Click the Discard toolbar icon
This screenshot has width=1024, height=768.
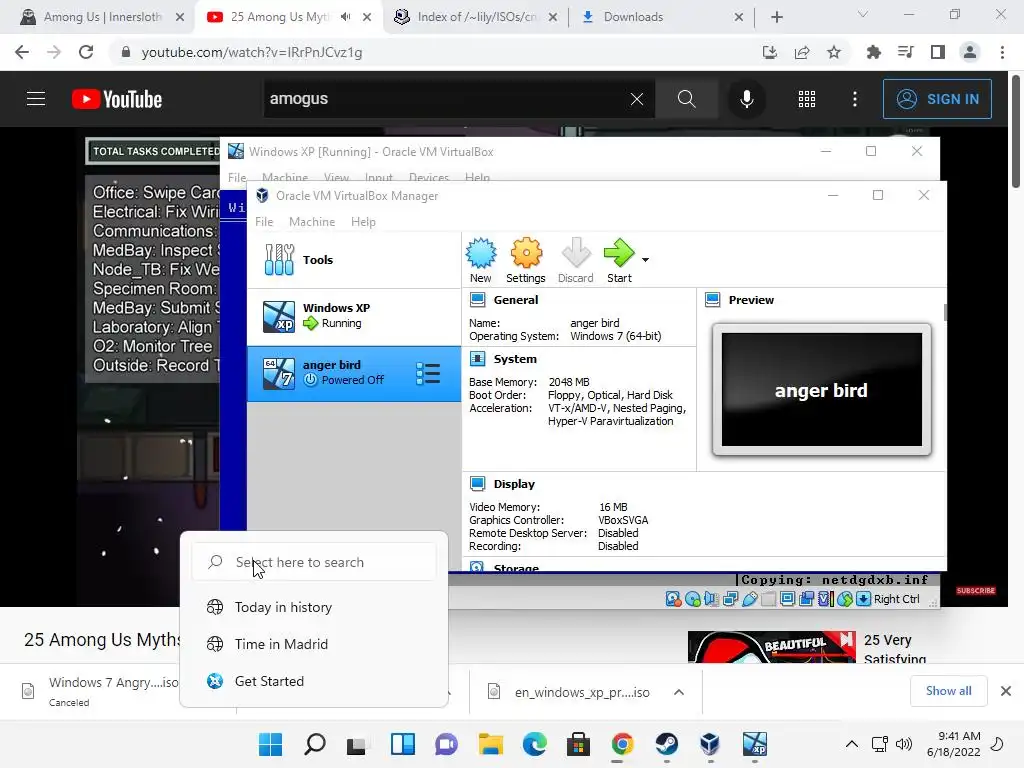(x=575, y=260)
